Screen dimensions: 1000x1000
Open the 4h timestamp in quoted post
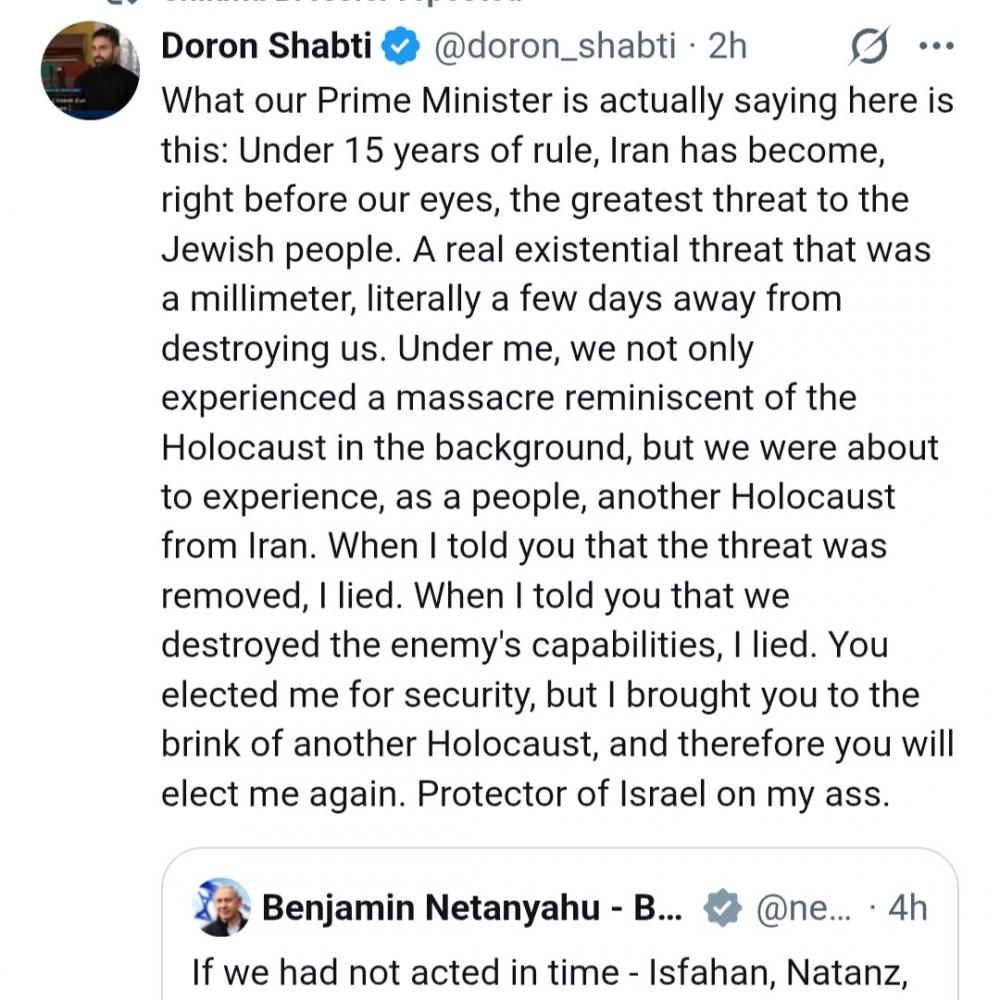click(907, 907)
